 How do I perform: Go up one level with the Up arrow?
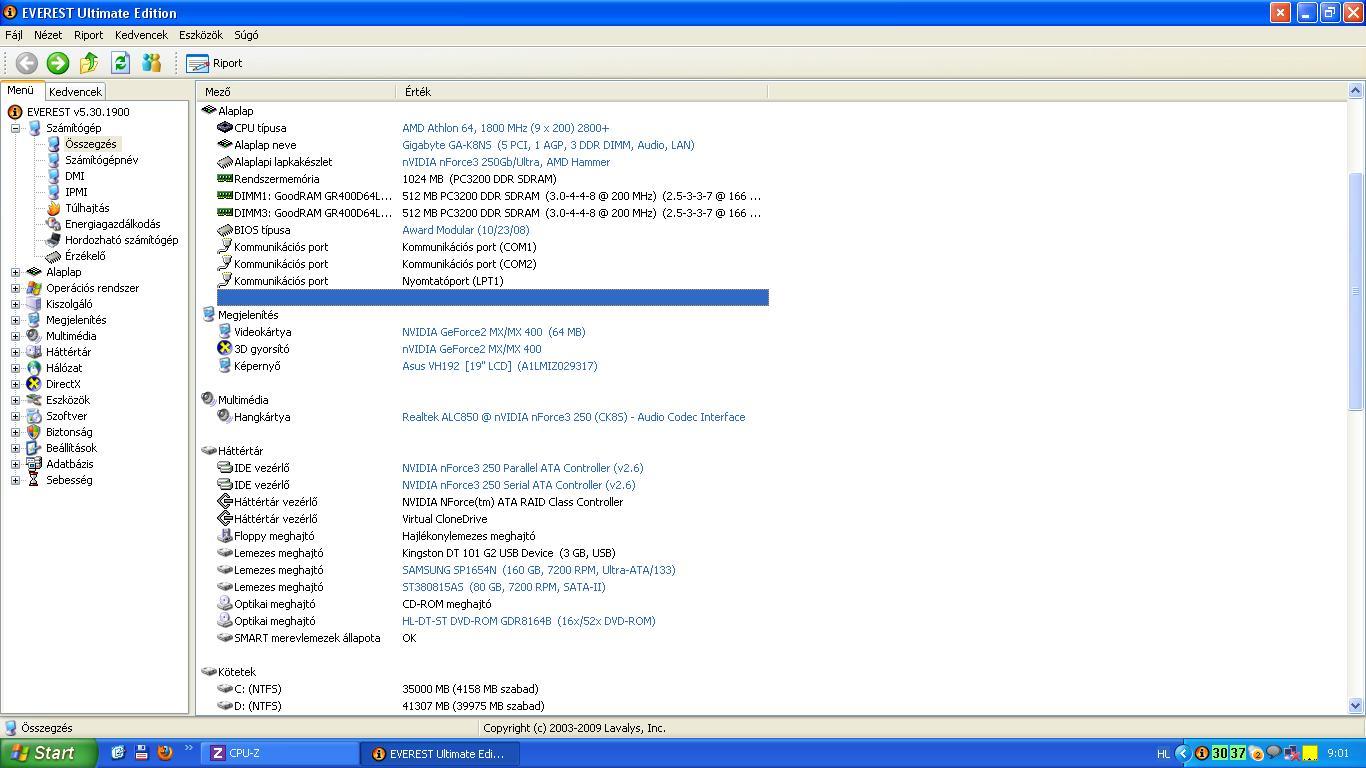tap(89, 63)
